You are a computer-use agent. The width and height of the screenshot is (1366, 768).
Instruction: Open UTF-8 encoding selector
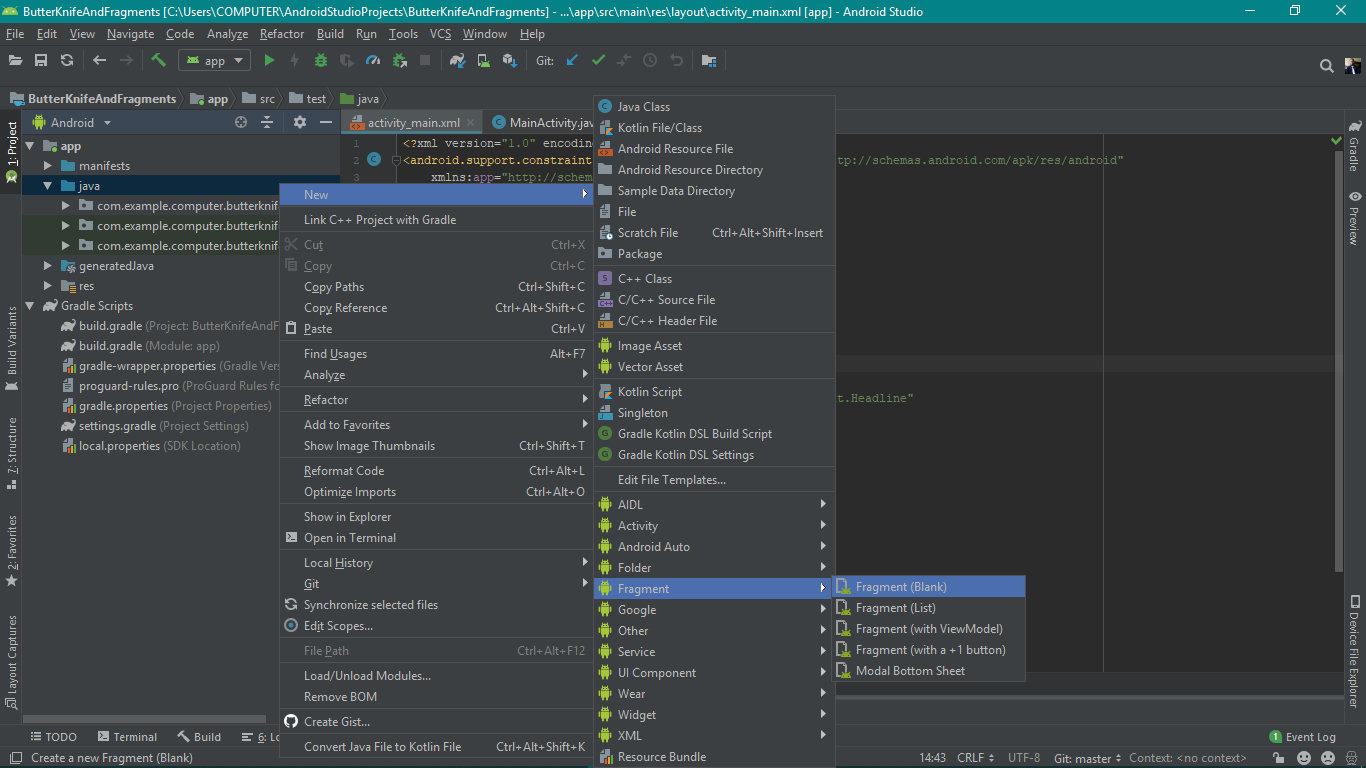pyautogui.click(x=1024, y=758)
